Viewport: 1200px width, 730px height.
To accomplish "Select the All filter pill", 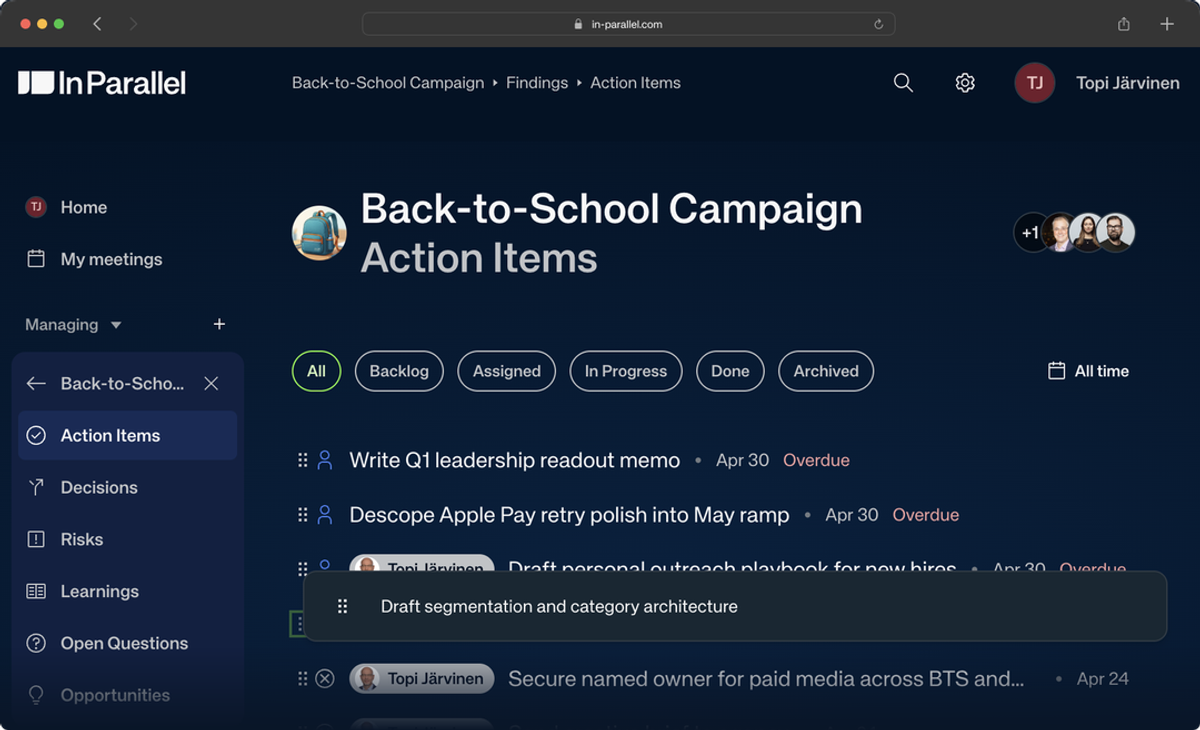I will 316,371.
